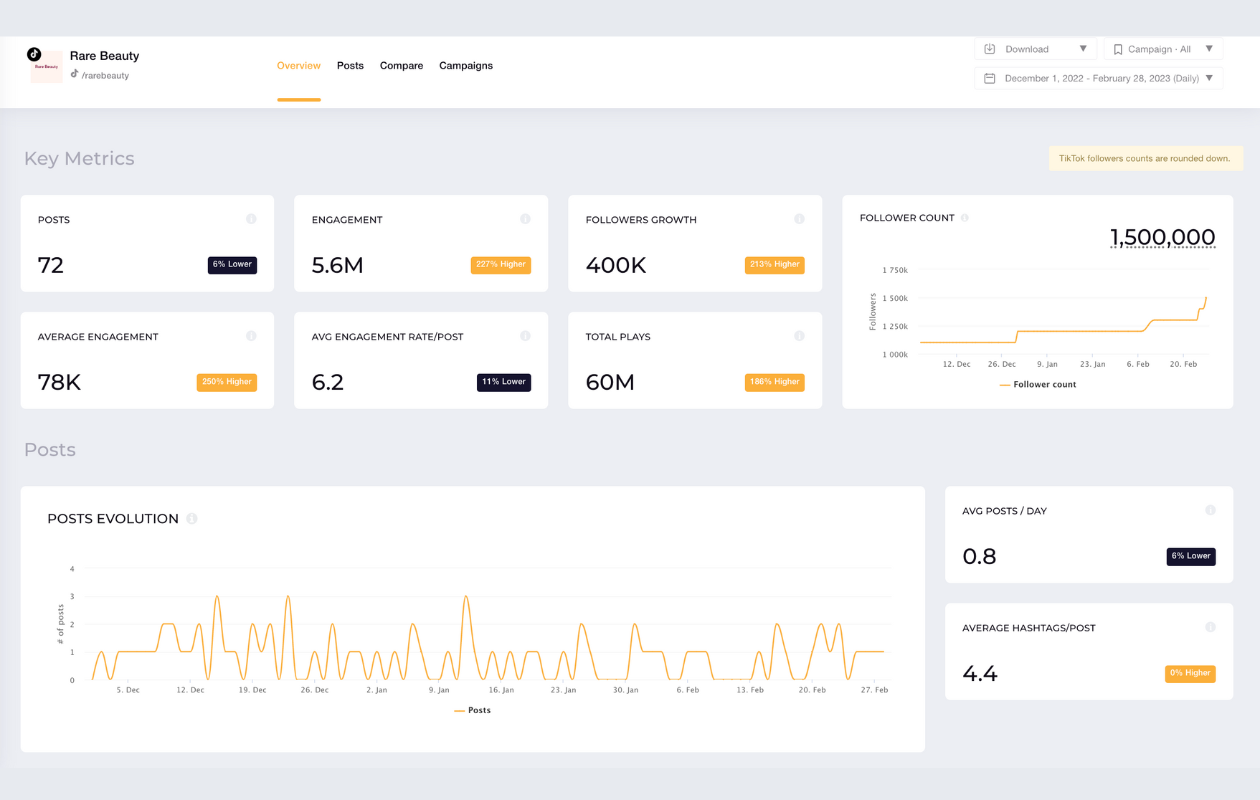Click the 4.4 average hashtags value
The width and height of the screenshot is (1260, 800).
tap(980, 674)
